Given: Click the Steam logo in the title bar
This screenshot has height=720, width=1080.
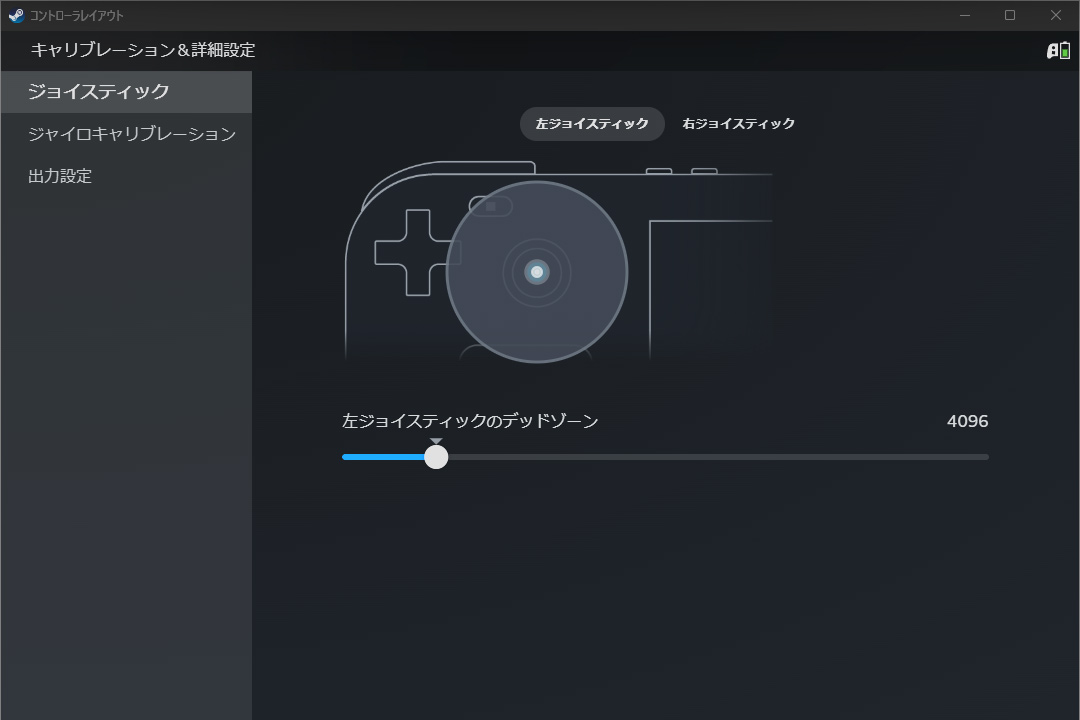Looking at the screenshot, I should point(16,15).
